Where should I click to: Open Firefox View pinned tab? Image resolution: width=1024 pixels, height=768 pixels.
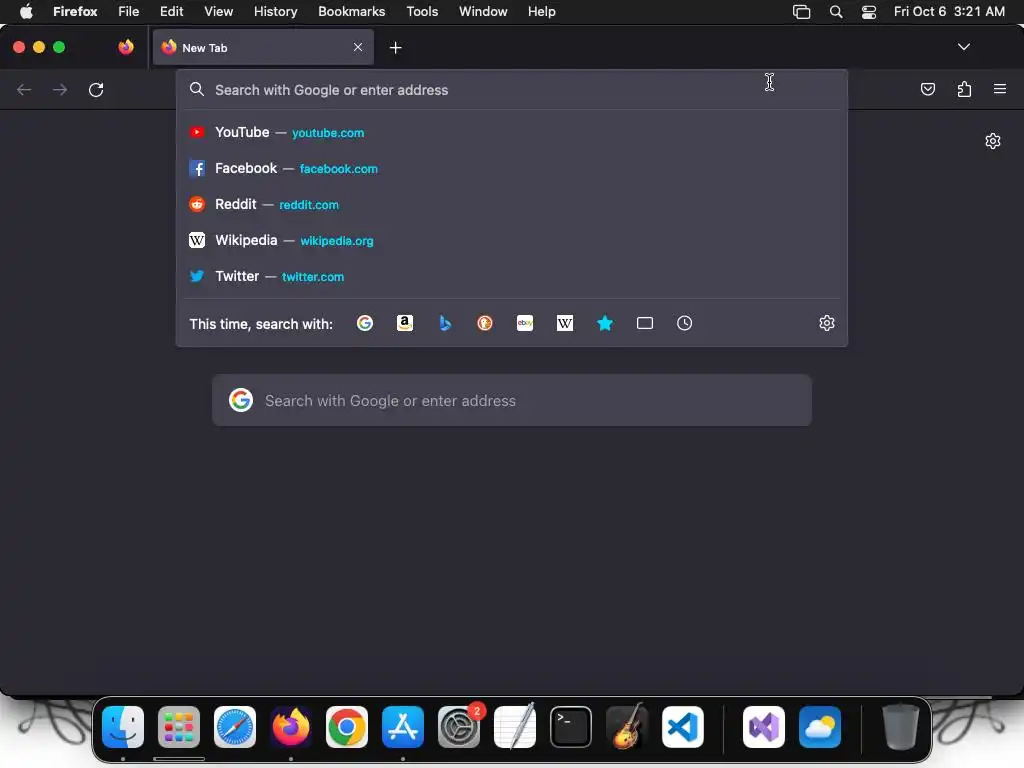click(x=126, y=47)
